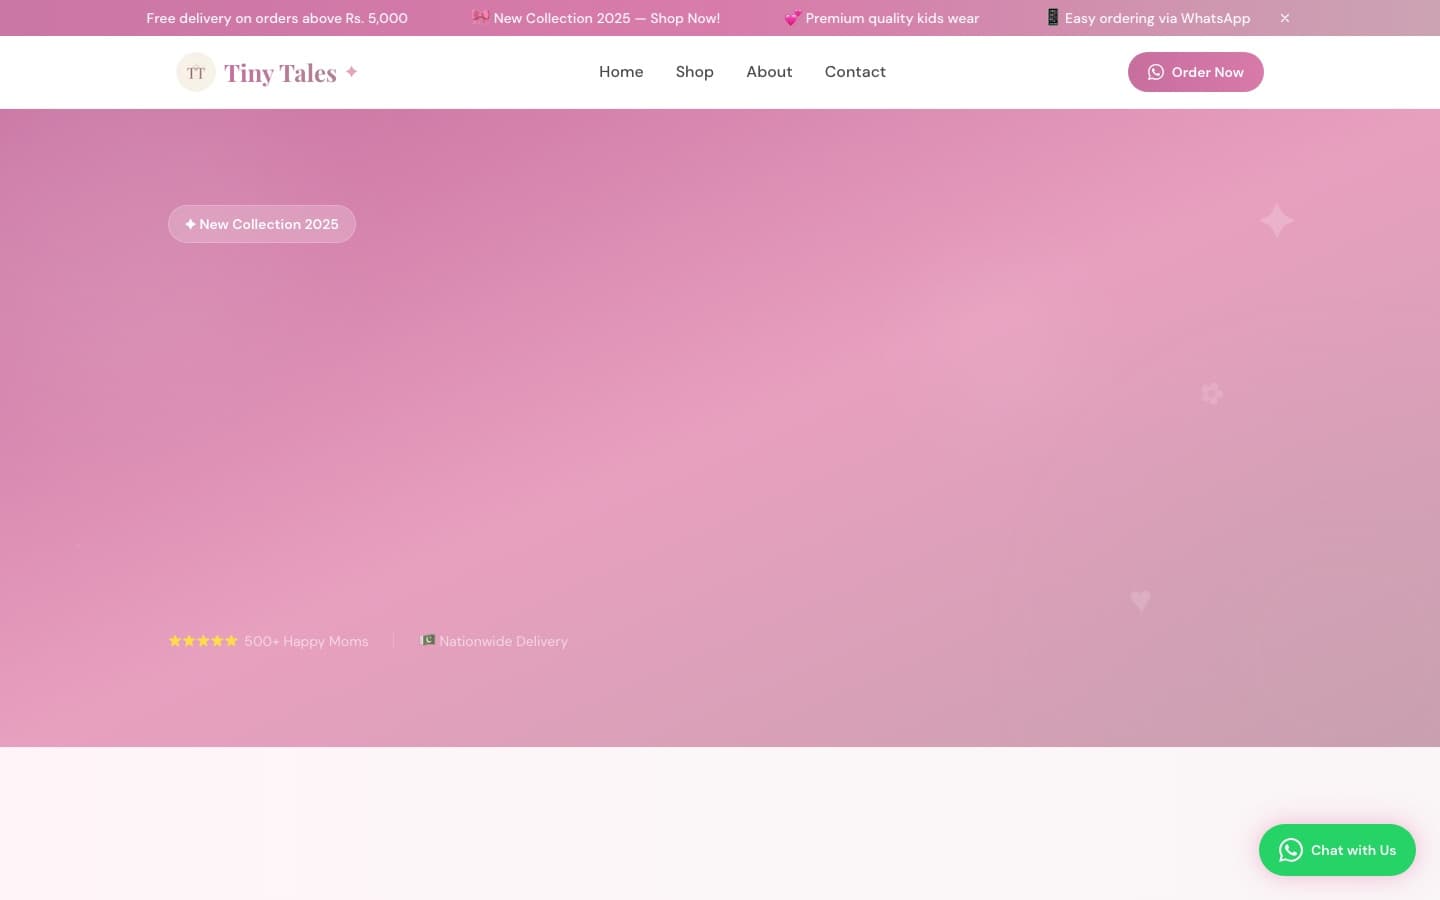The image size is (1440, 900).
Task: Click the sparkling heart emoji in the top bar
Action: point(792,18)
